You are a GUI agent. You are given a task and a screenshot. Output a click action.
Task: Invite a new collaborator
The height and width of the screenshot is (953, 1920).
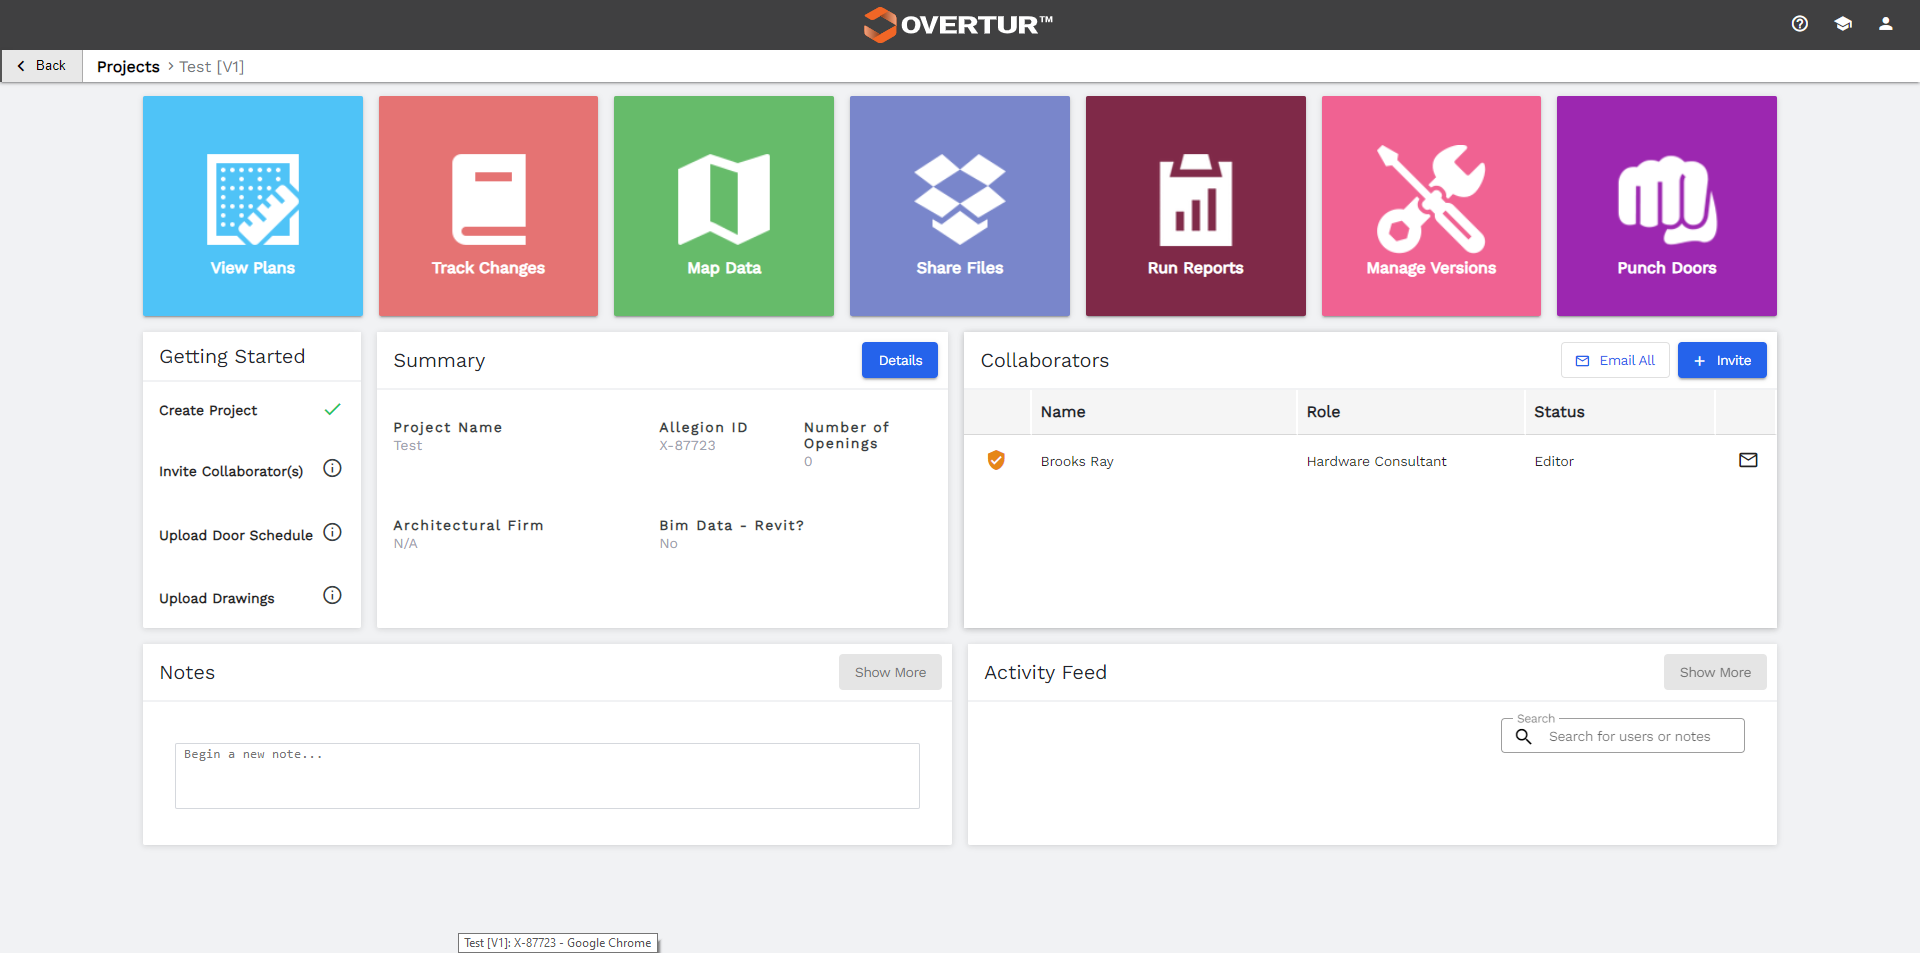pyautogui.click(x=1722, y=360)
